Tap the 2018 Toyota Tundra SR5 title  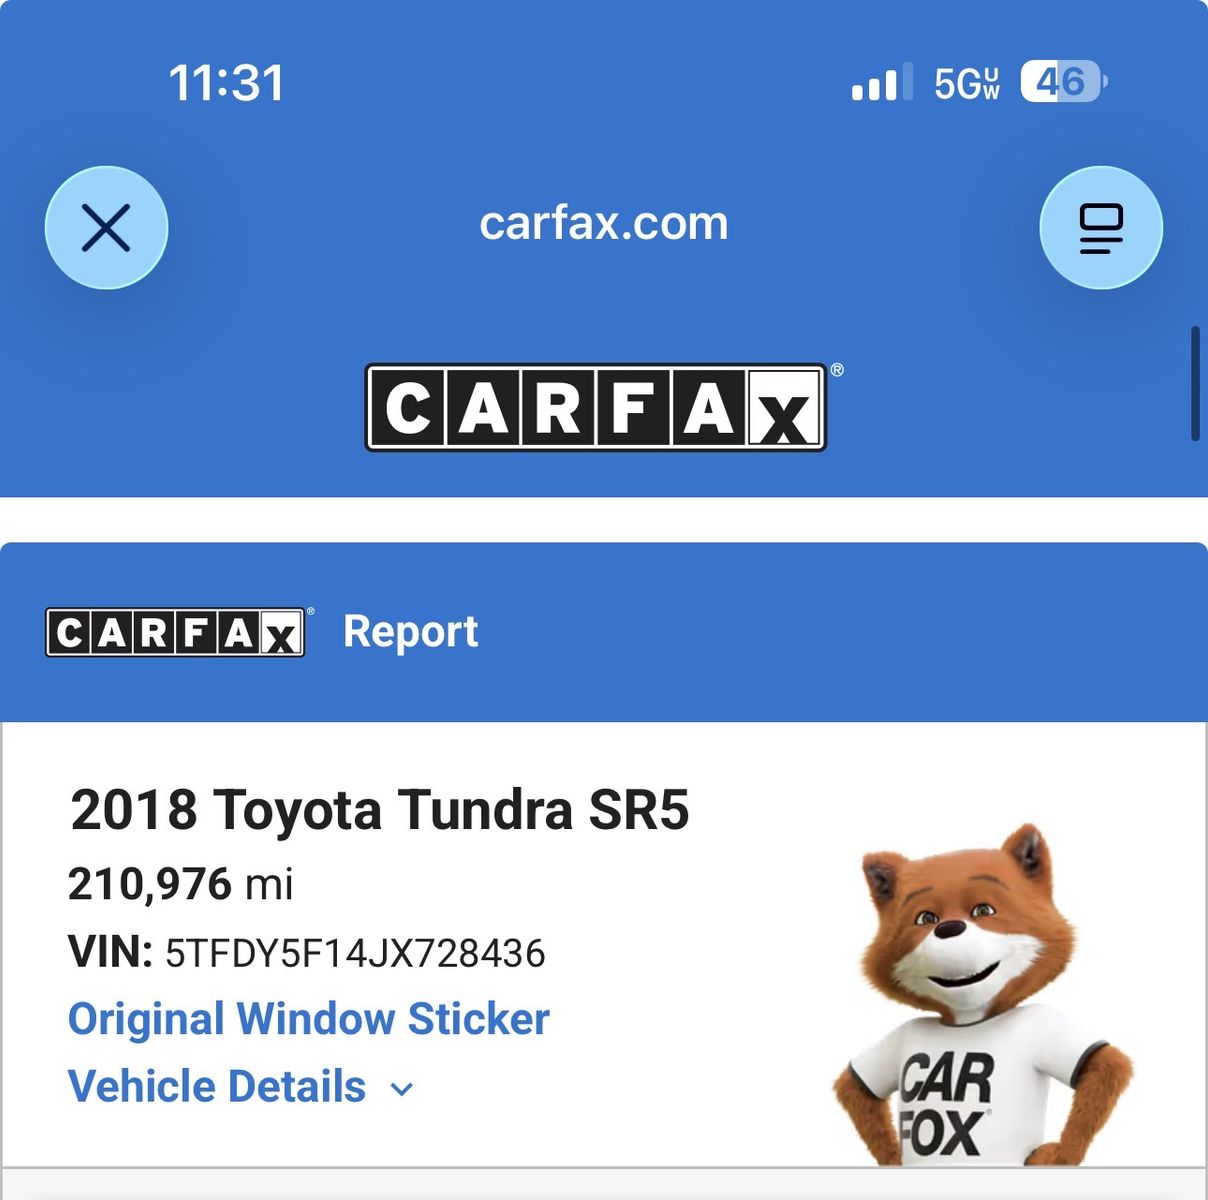click(380, 809)
